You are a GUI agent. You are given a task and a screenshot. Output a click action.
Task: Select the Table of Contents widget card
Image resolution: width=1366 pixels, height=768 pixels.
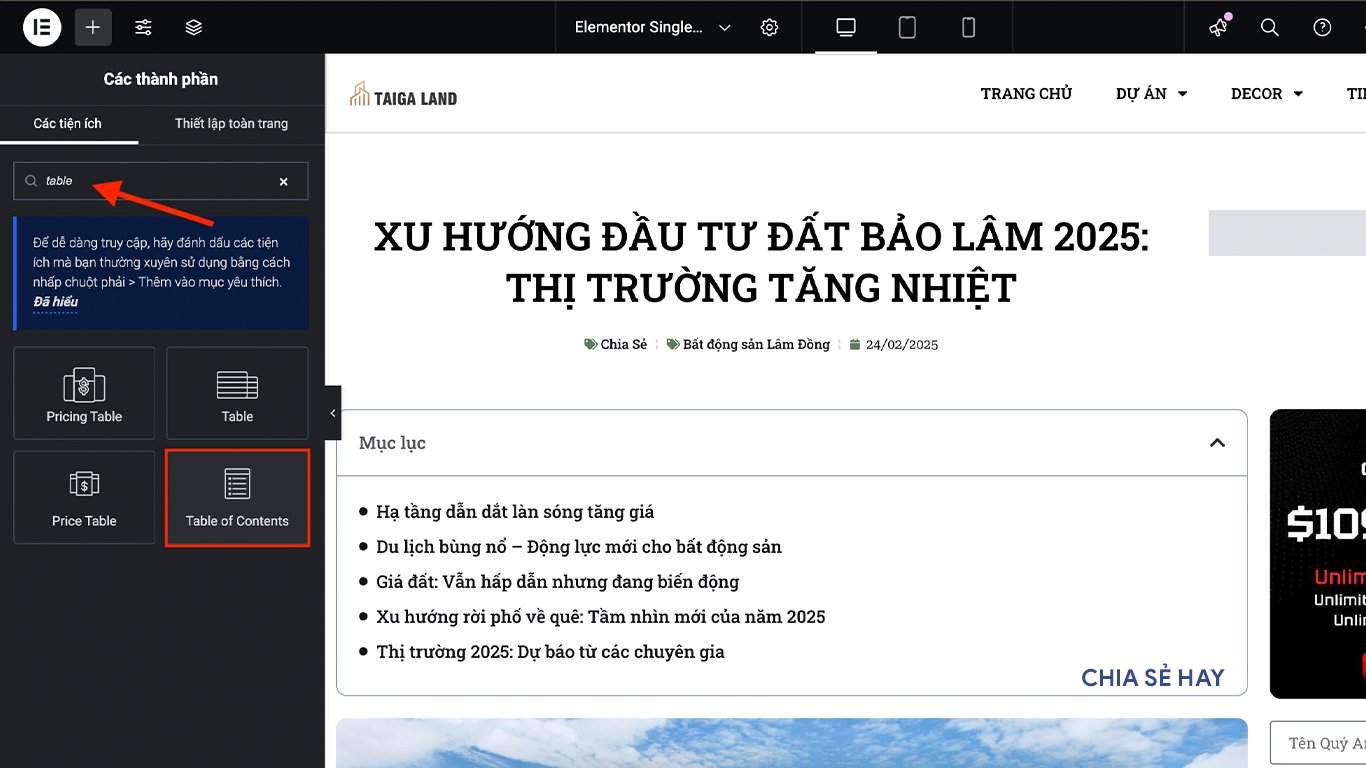237,497
